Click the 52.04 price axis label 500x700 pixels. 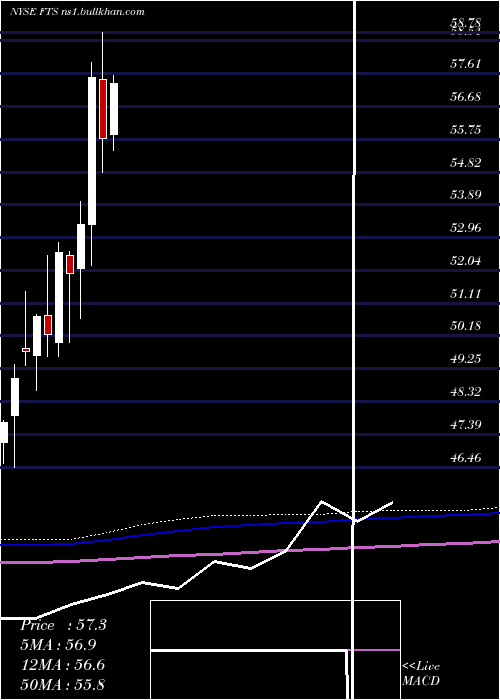click(x=465, y=261)
